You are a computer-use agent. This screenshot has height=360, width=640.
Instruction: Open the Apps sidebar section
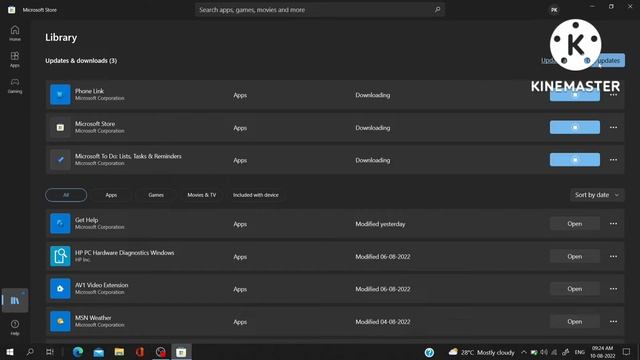click(x=15, y=59)
